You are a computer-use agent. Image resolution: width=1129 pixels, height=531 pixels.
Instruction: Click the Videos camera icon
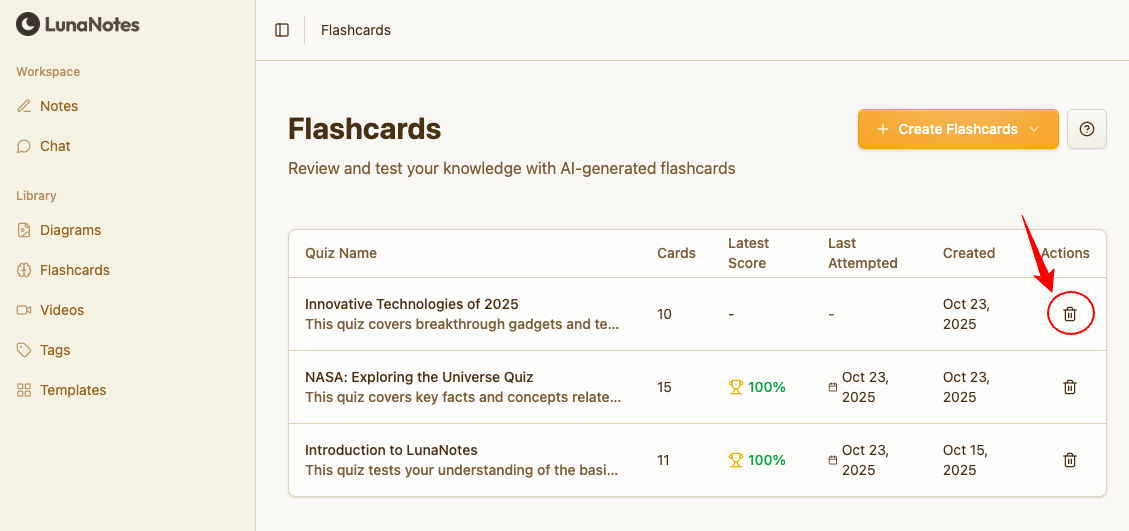(x=24, y=310)
